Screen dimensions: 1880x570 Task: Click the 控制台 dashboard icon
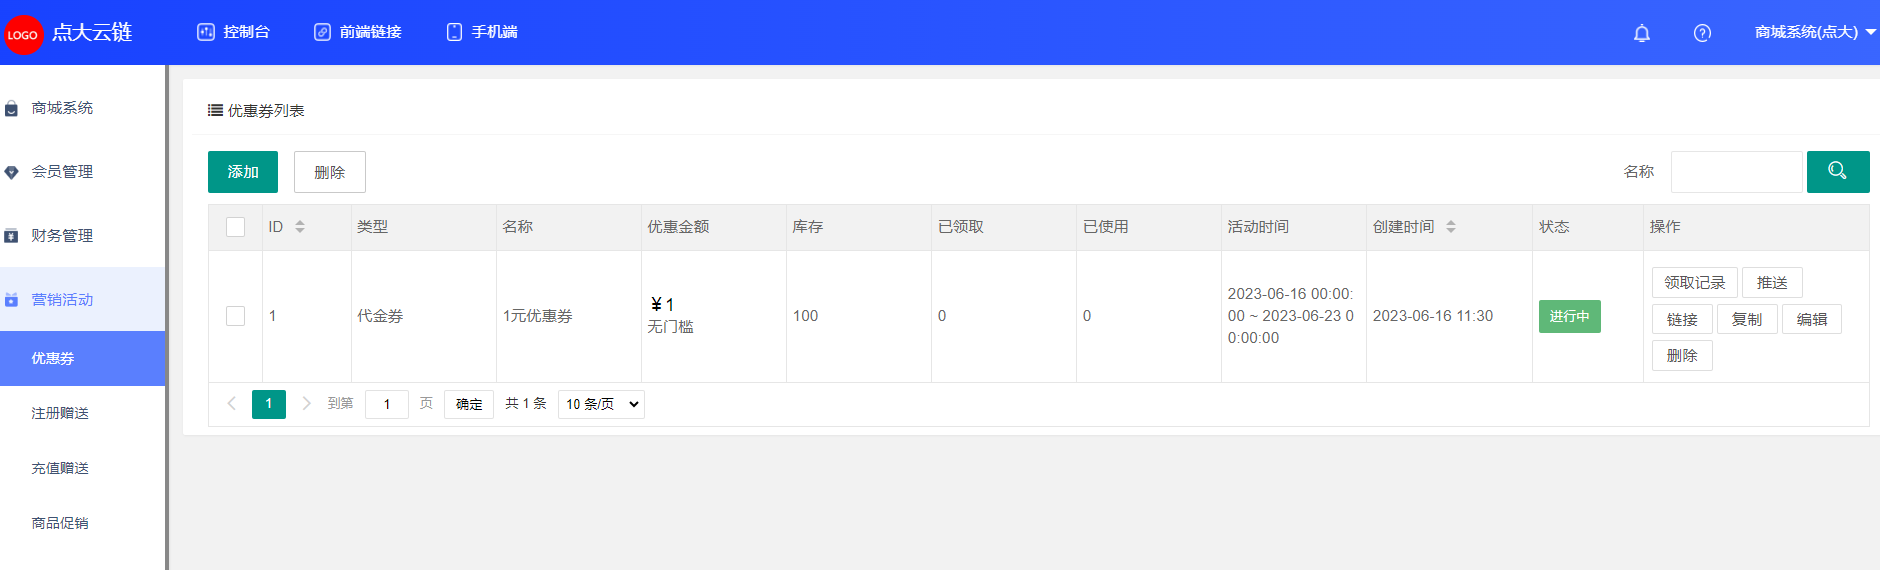coord(206,32)
